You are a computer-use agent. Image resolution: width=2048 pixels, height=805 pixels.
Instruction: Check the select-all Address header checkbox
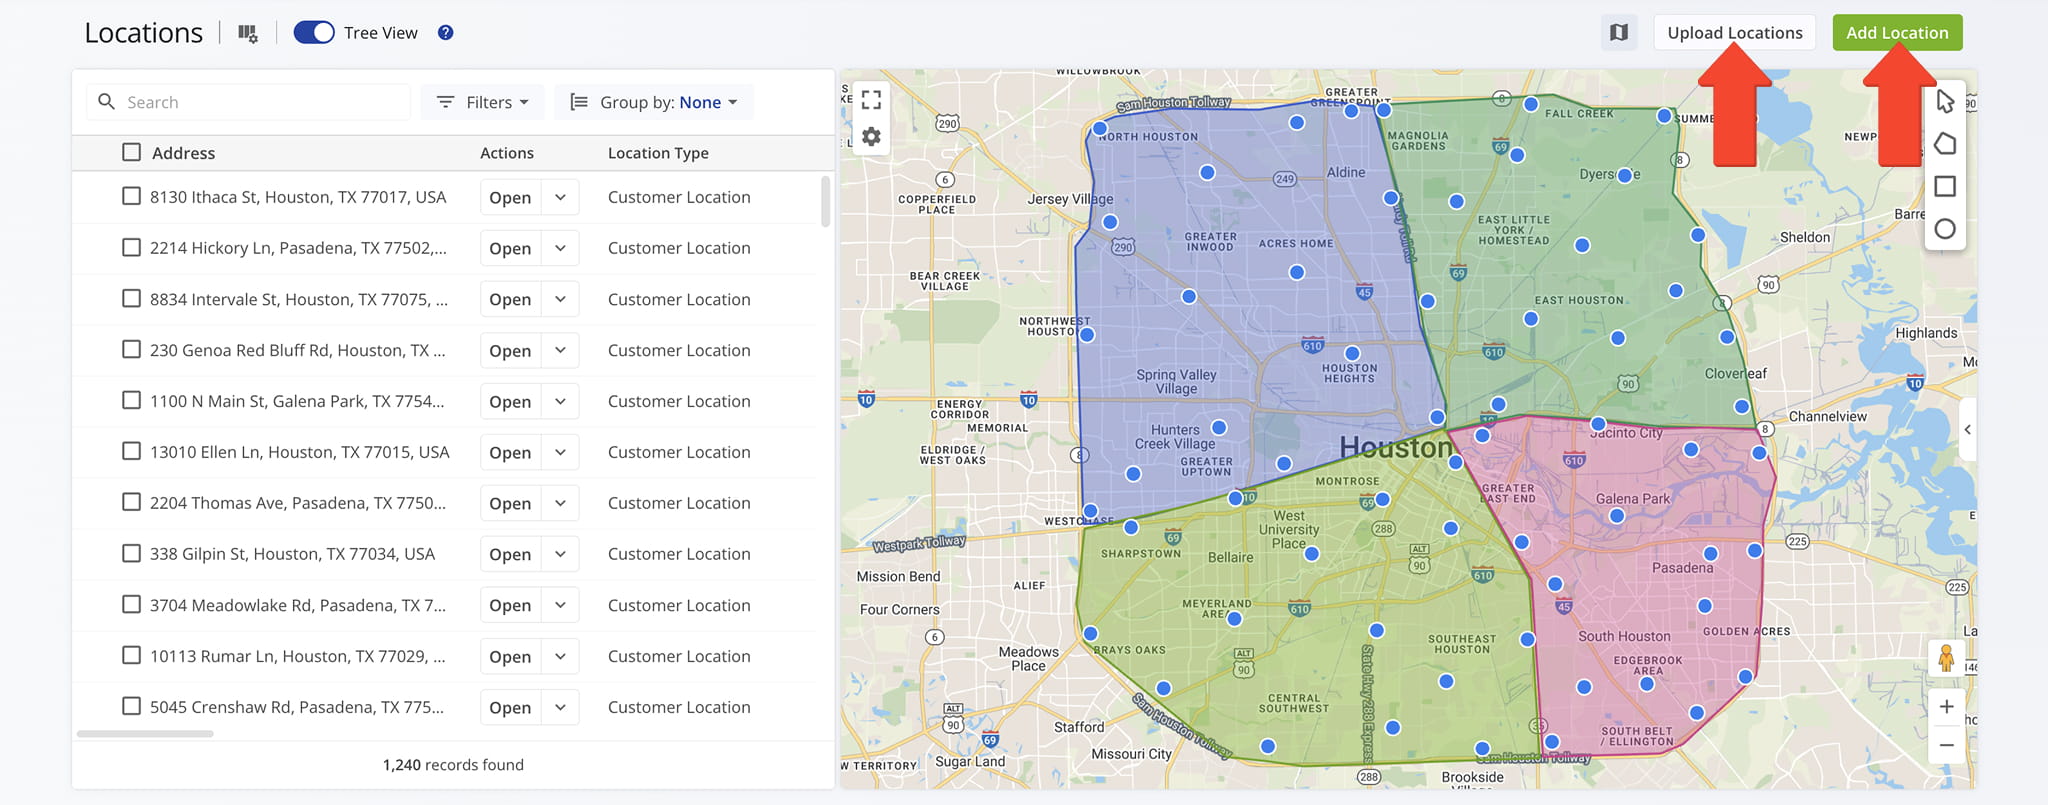tap(131, 152)
